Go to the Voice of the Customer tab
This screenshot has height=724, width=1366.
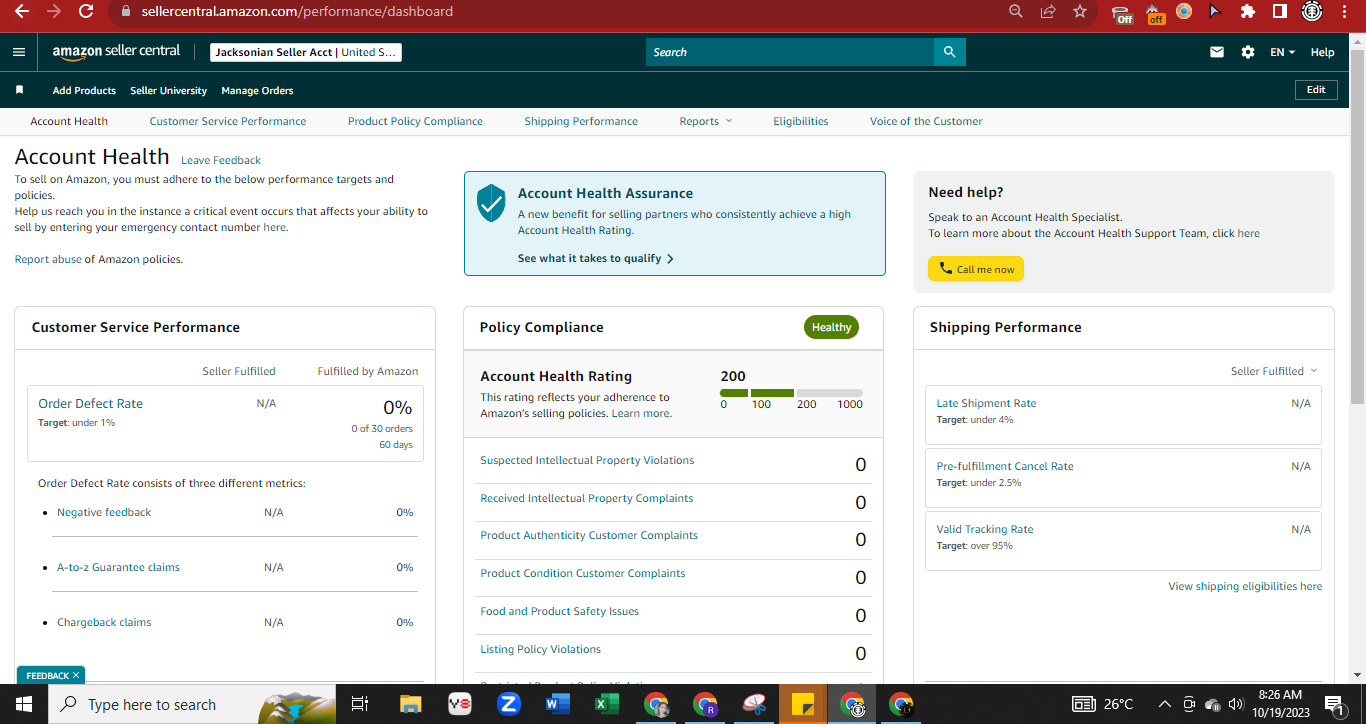(926, 121)
